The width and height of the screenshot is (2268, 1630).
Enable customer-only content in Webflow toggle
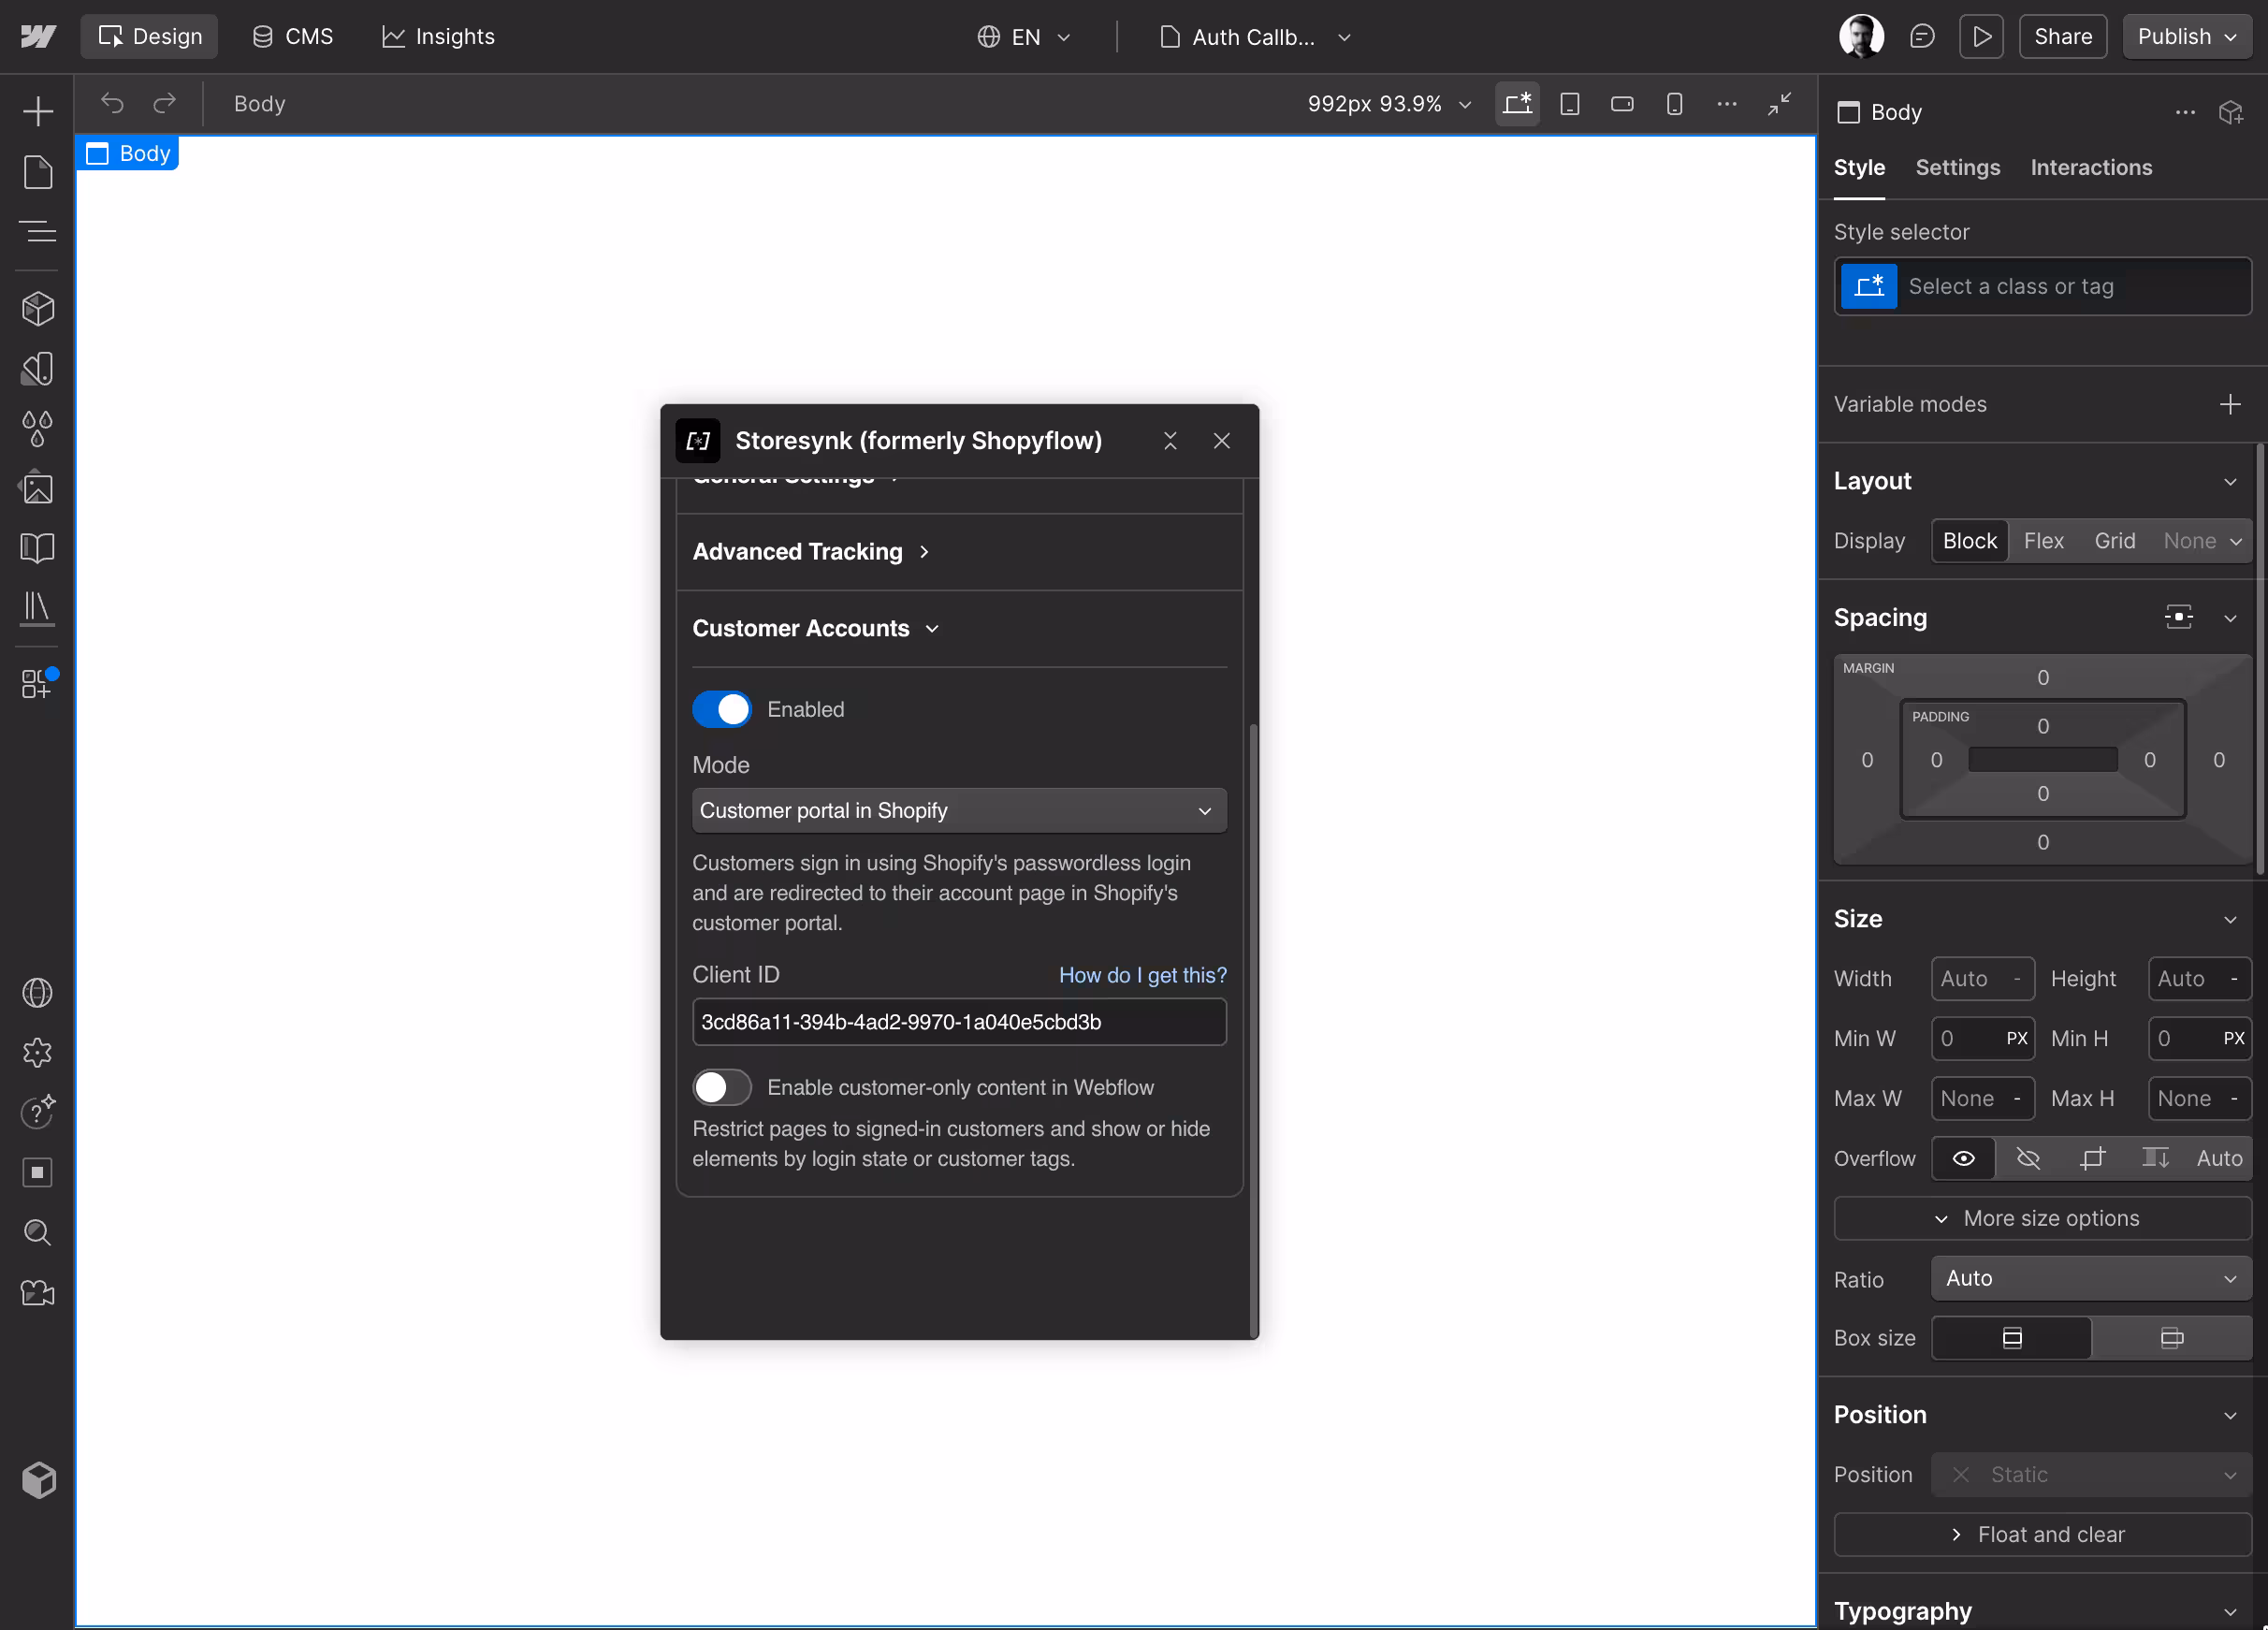pyautogui.click(x=721, y=1087)
